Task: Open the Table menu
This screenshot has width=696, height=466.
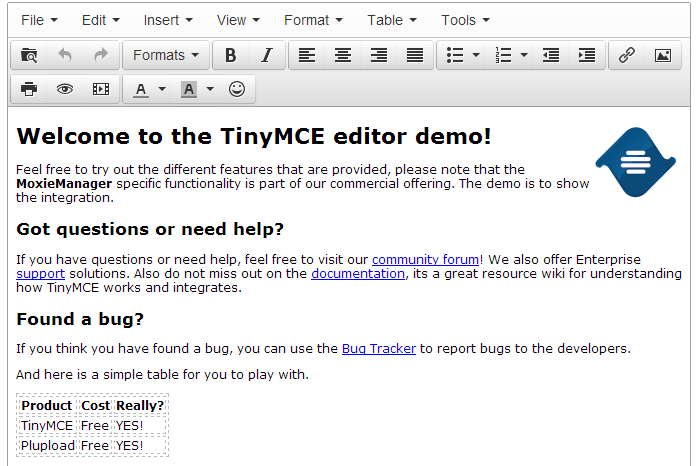Action: 391,20
